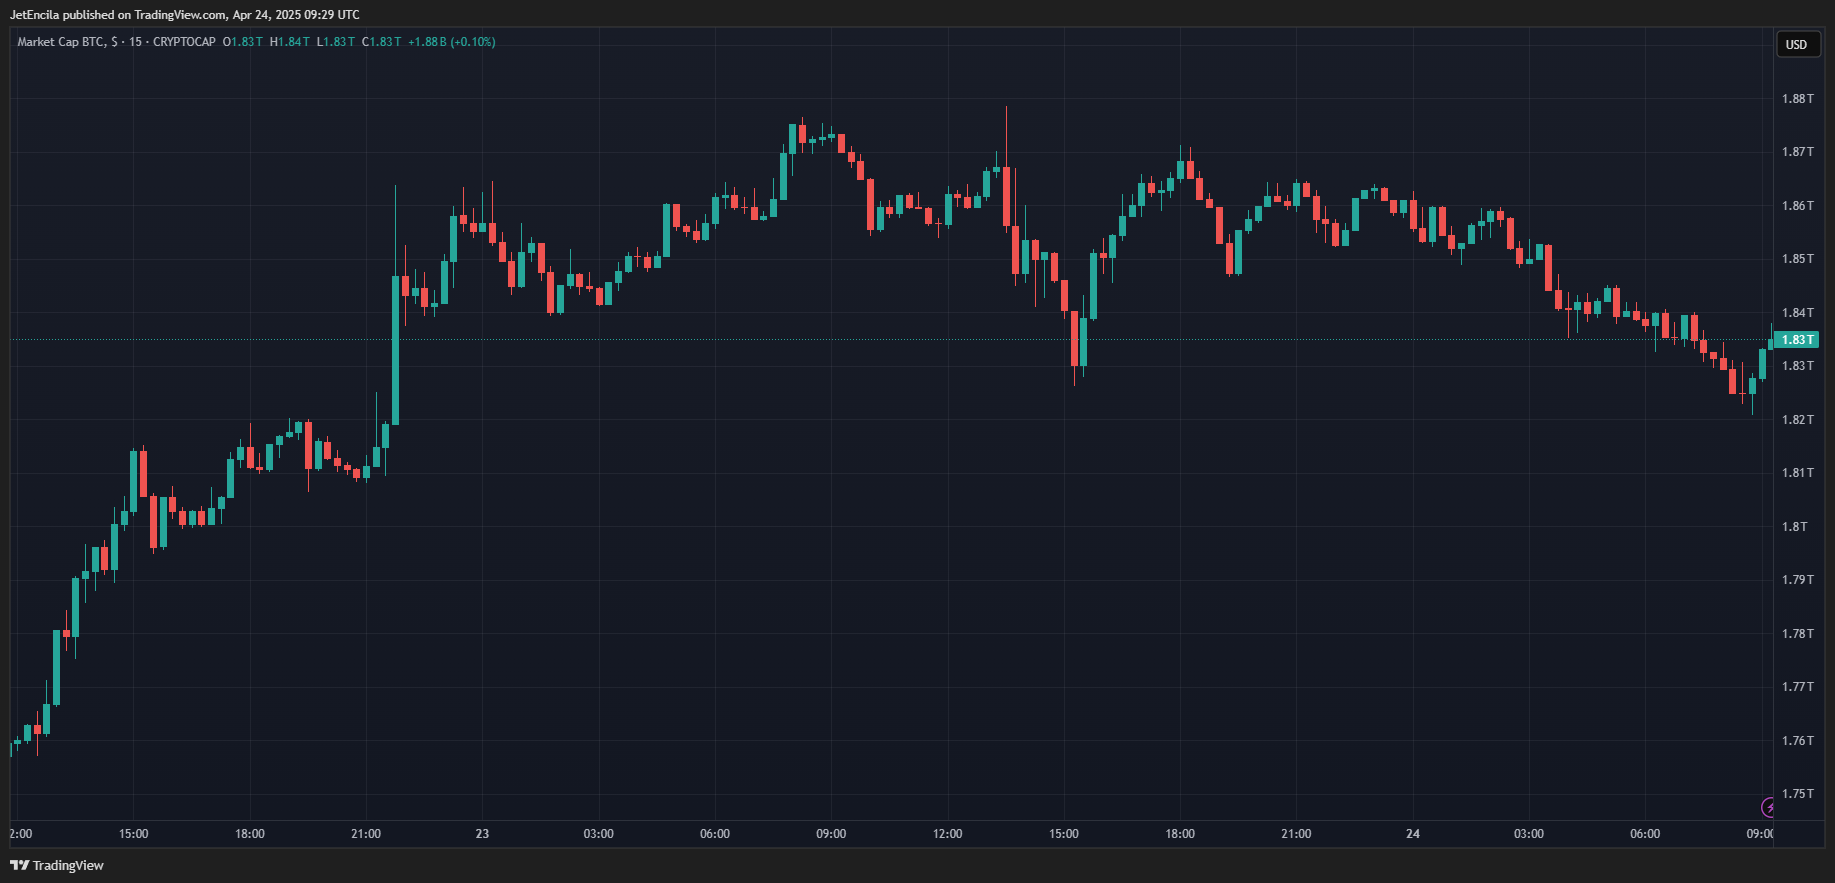Screen dimensions: 1835x883
Task: Click the 1.88T price axis label
Action: [1797, 99]
